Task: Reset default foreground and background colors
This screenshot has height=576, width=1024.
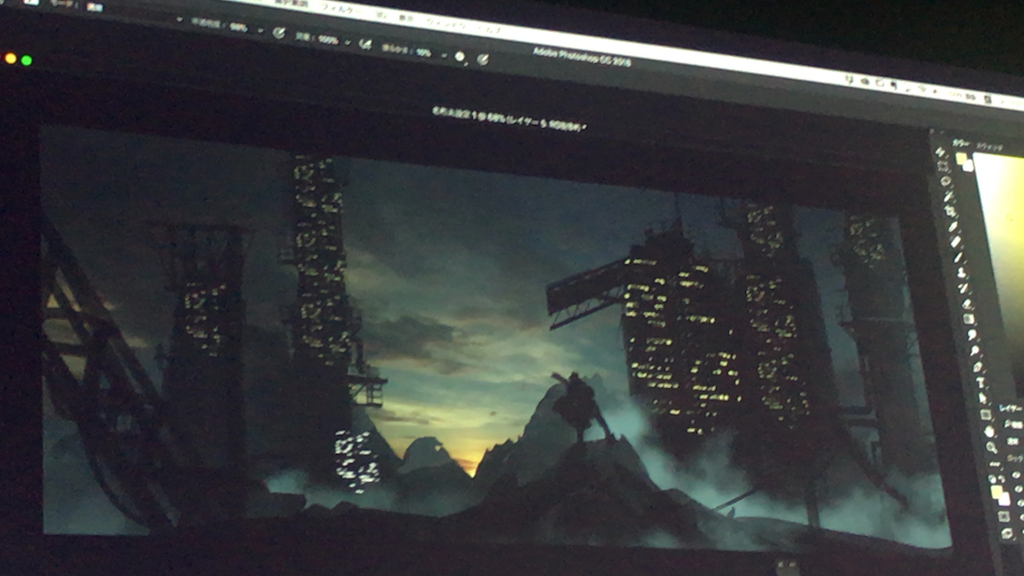Action: pyautogui.click(x=993, y=478)
